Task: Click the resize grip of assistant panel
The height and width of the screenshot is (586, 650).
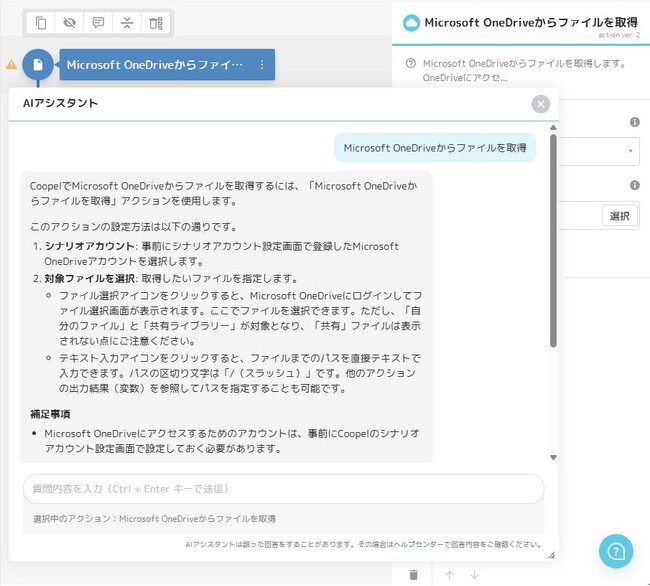Action: coord(551,555)
